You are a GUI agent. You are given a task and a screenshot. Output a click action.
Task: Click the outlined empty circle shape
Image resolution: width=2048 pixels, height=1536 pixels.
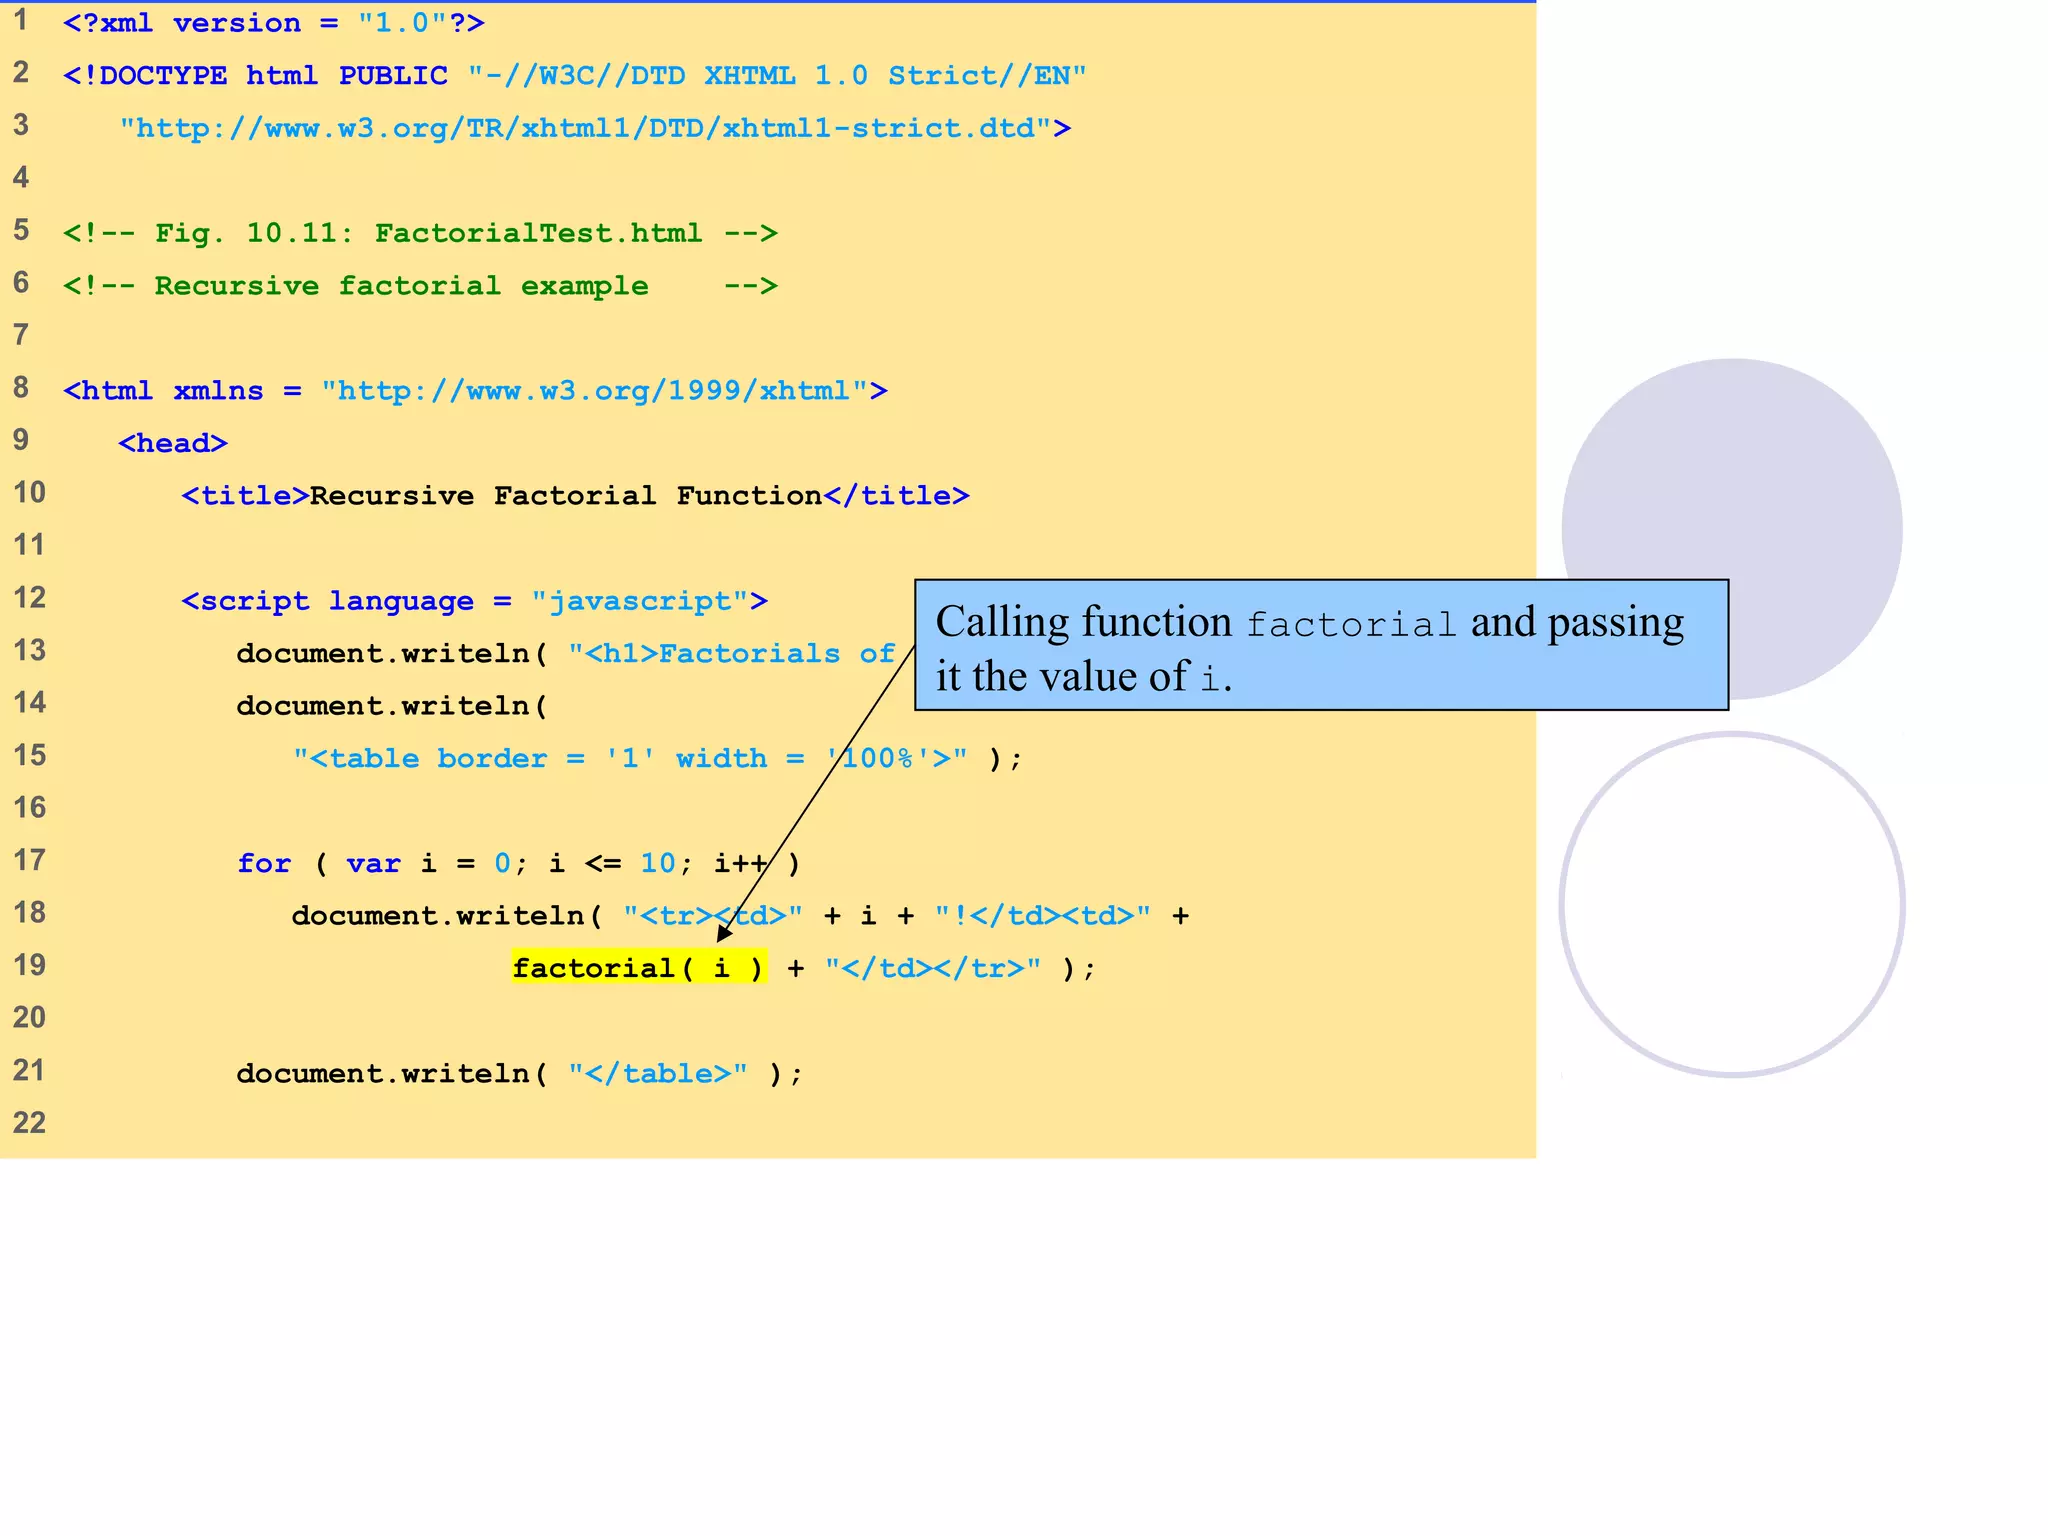point(1731,905)
